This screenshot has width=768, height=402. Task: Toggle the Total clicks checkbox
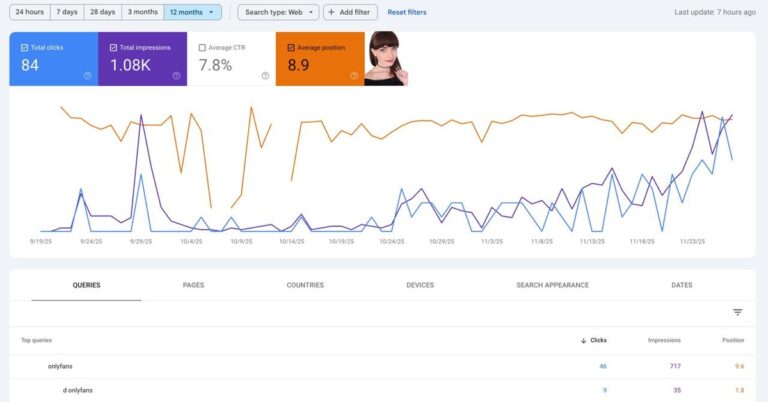[x=24, y=47]
